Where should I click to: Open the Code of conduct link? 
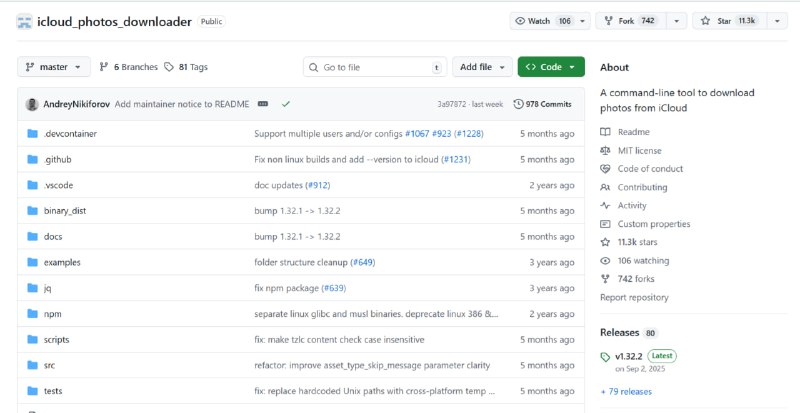click(x=651, y=168)
